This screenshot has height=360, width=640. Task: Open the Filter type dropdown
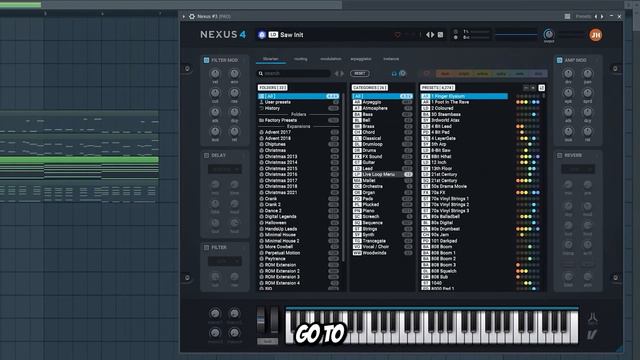coord(224,261)
